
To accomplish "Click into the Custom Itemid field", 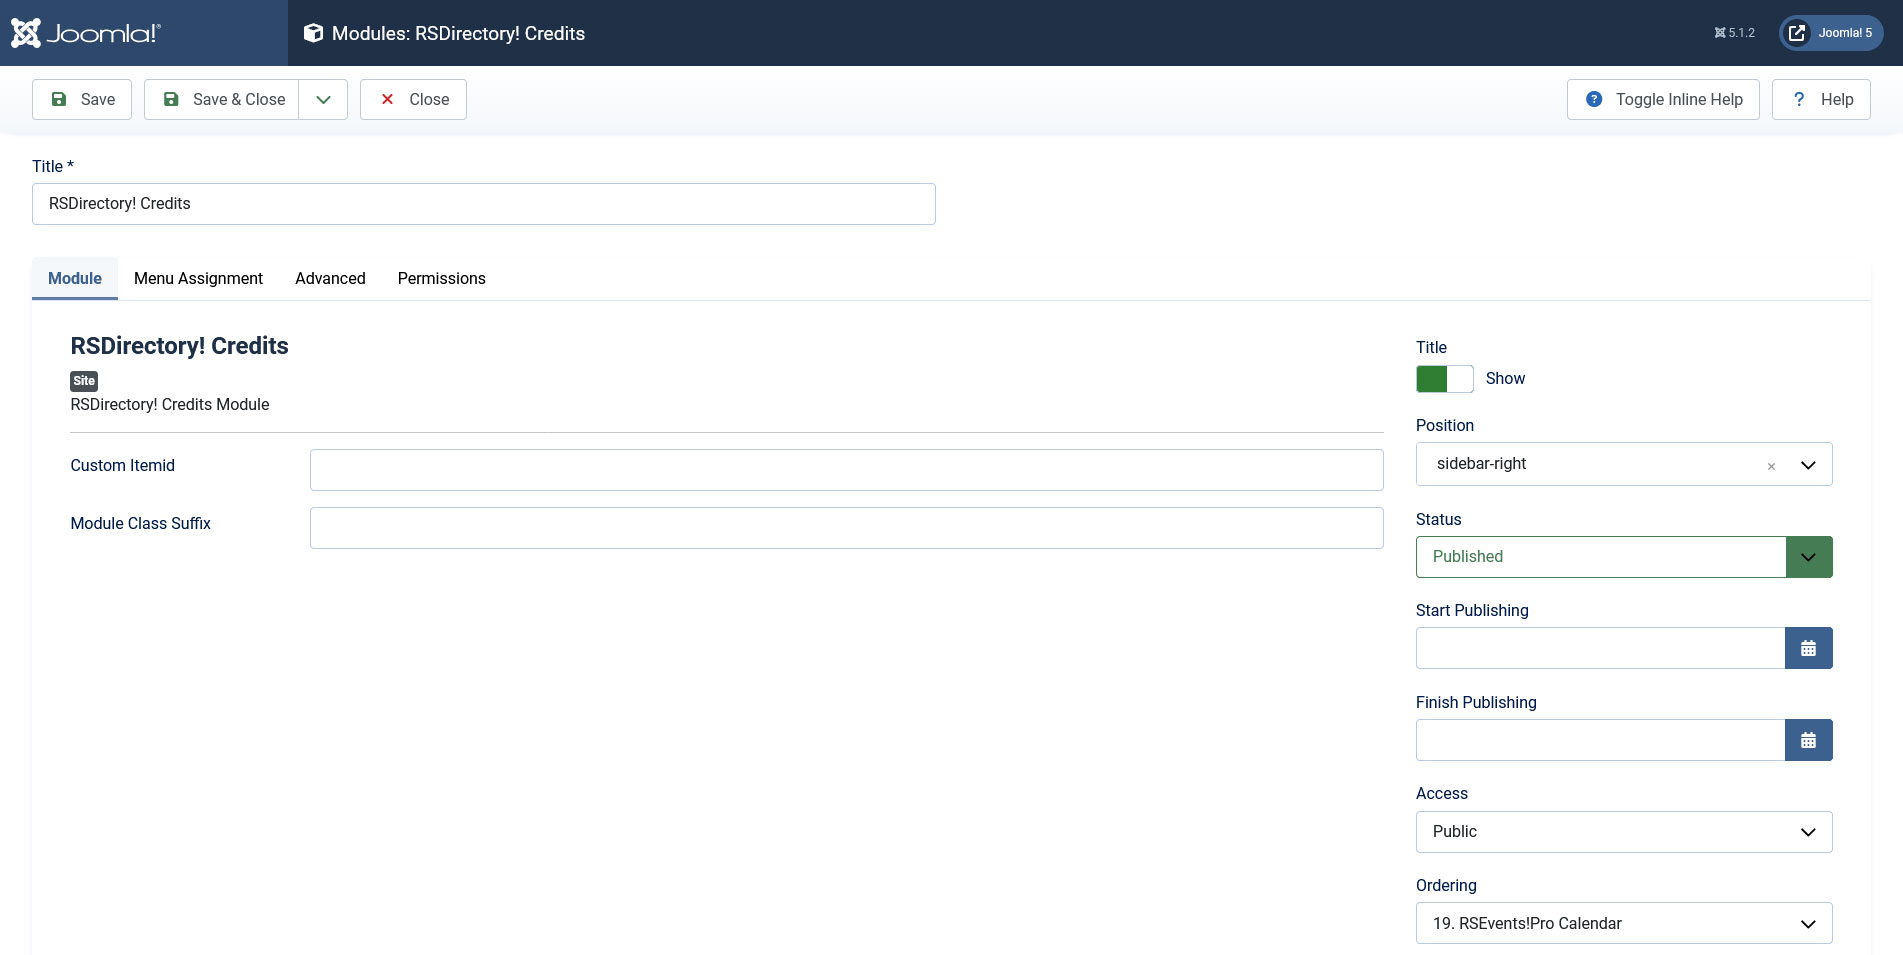I will pyautogui.click(x=847, y=470).
